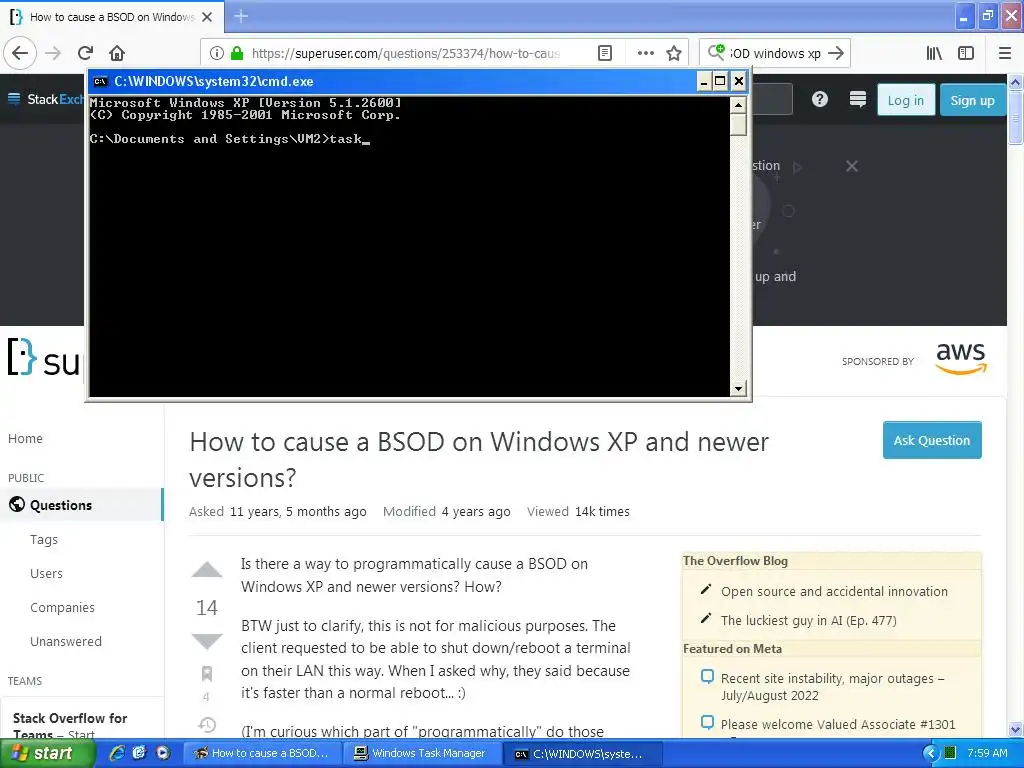The image size is (1024, 768).
Task: Downvote the question with down arrow
Action: pos(207,641)
